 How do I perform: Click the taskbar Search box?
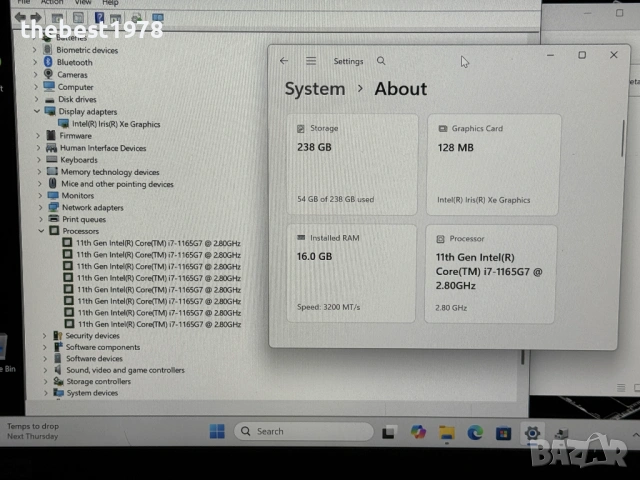click(304, 431)
